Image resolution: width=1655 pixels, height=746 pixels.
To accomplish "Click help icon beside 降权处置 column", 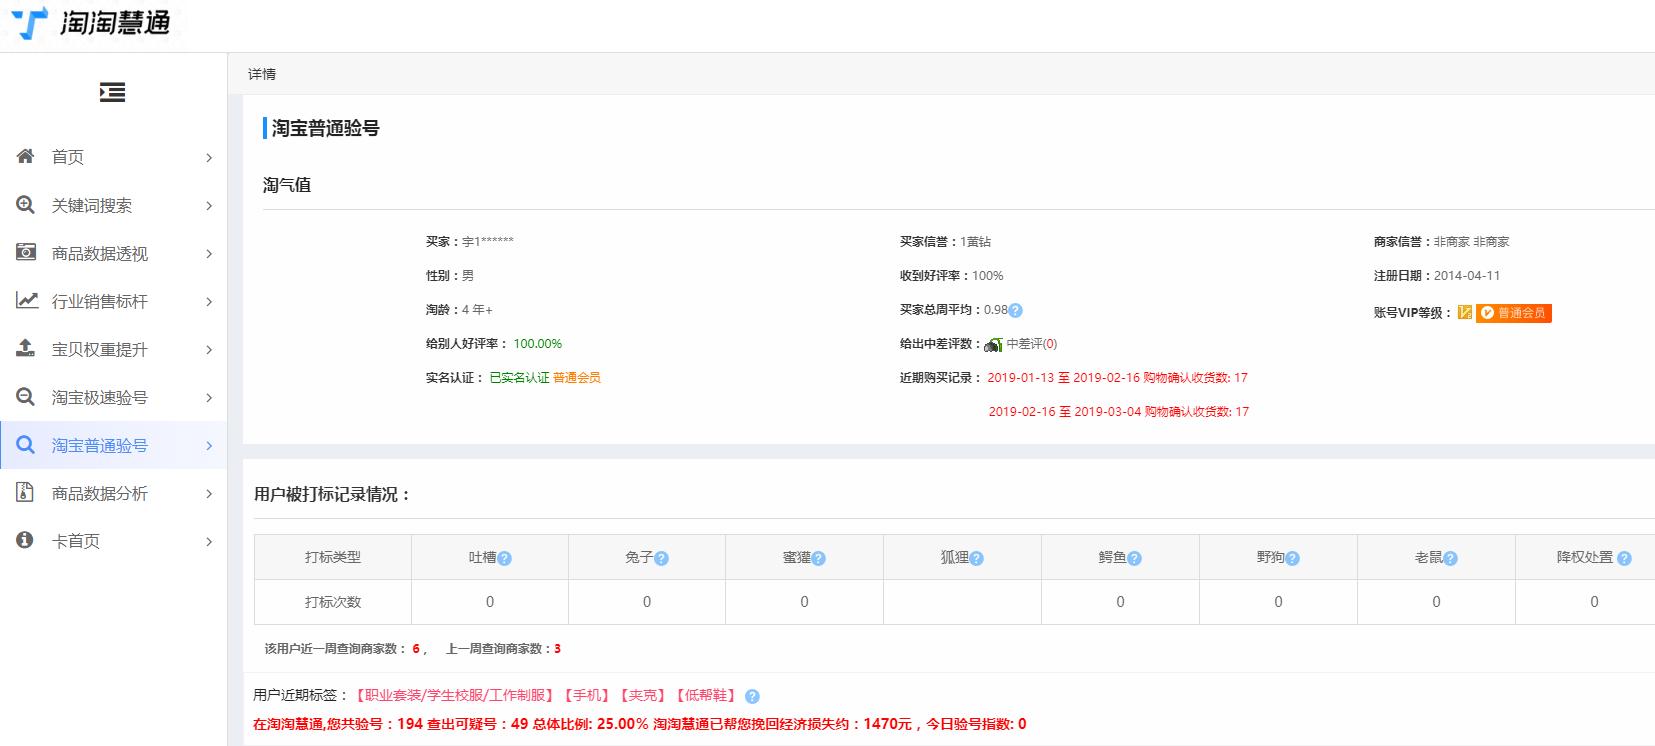I will 1624,559.
